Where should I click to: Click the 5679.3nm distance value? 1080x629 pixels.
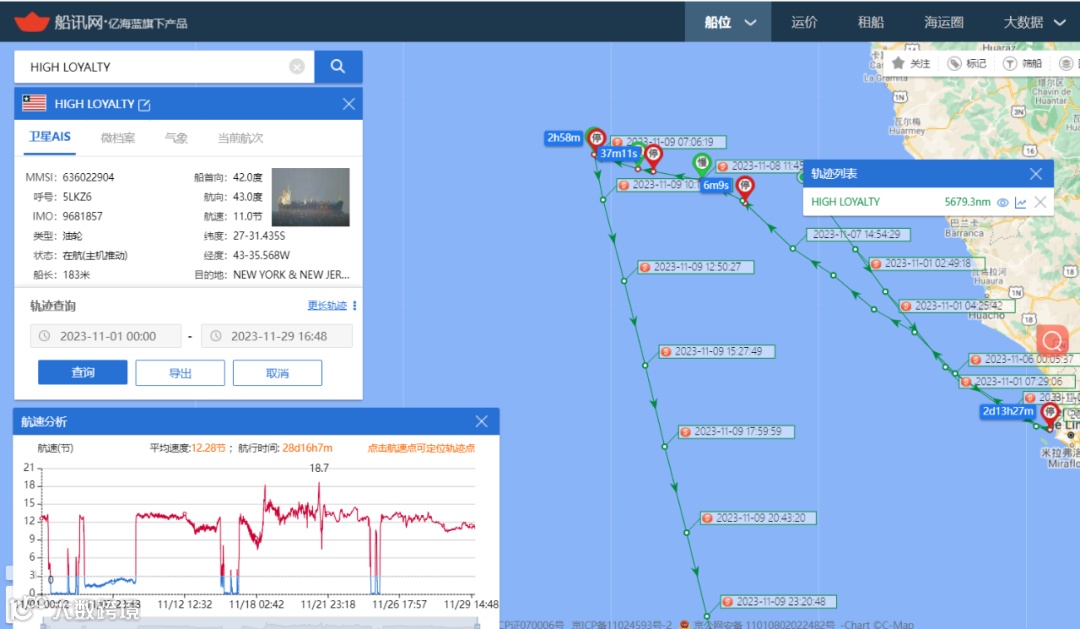(x=967, y=202)
